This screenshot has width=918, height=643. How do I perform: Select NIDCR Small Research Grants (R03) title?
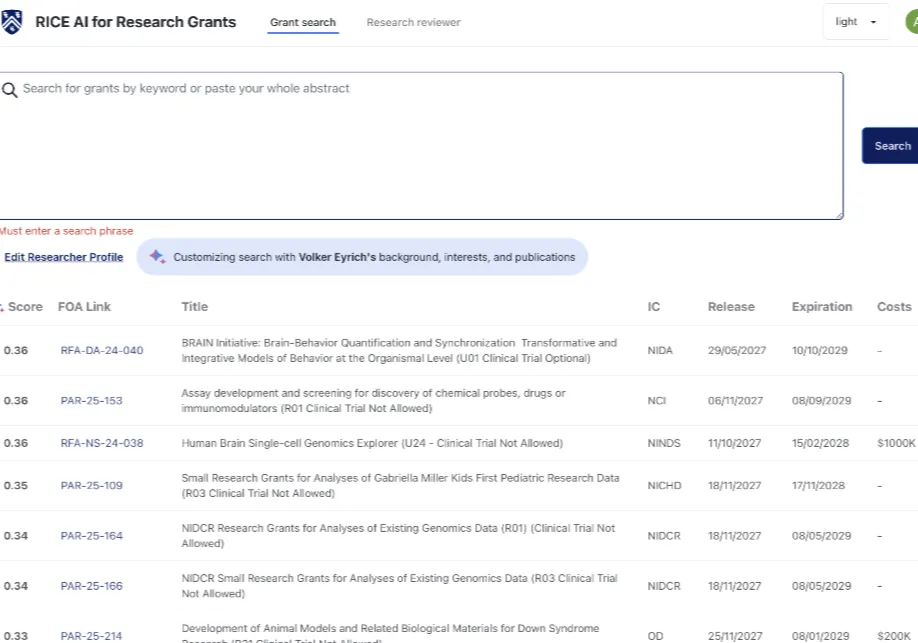click(399, 586)
